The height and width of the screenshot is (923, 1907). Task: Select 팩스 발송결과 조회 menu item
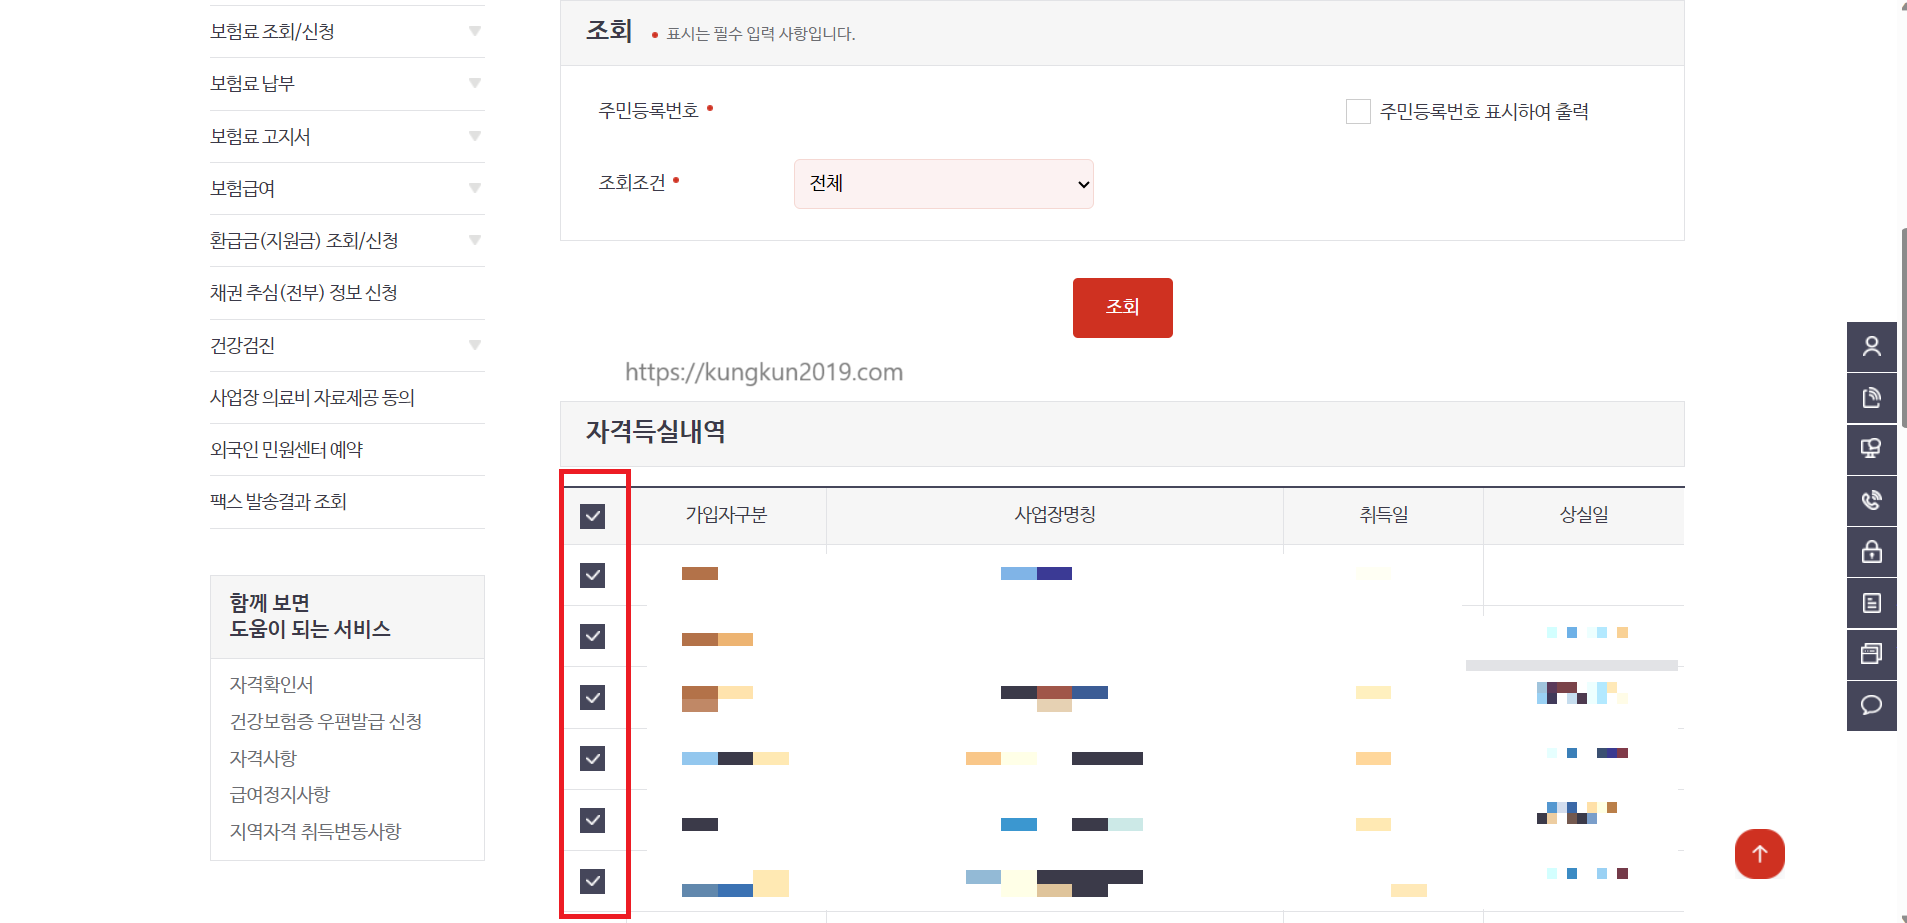(x=279, y=501)
